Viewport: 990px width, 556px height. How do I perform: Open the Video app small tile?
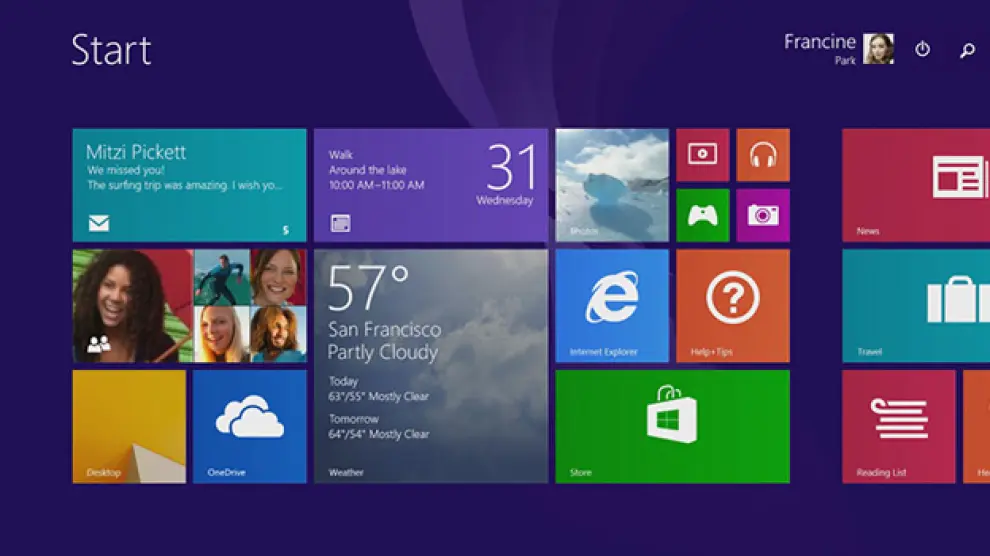pos(702,155)
